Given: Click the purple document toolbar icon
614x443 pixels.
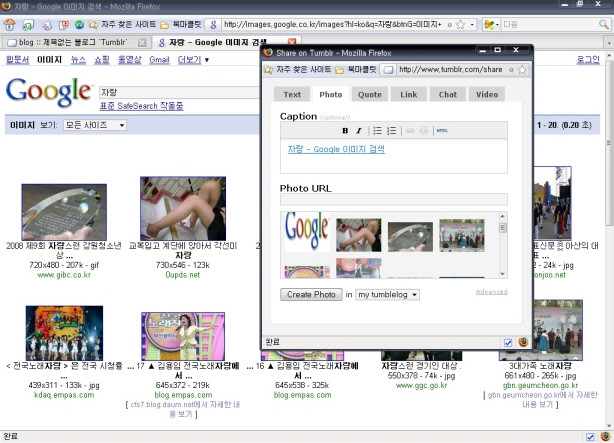Looking at the screenshot, I should [x=47, y=25].
